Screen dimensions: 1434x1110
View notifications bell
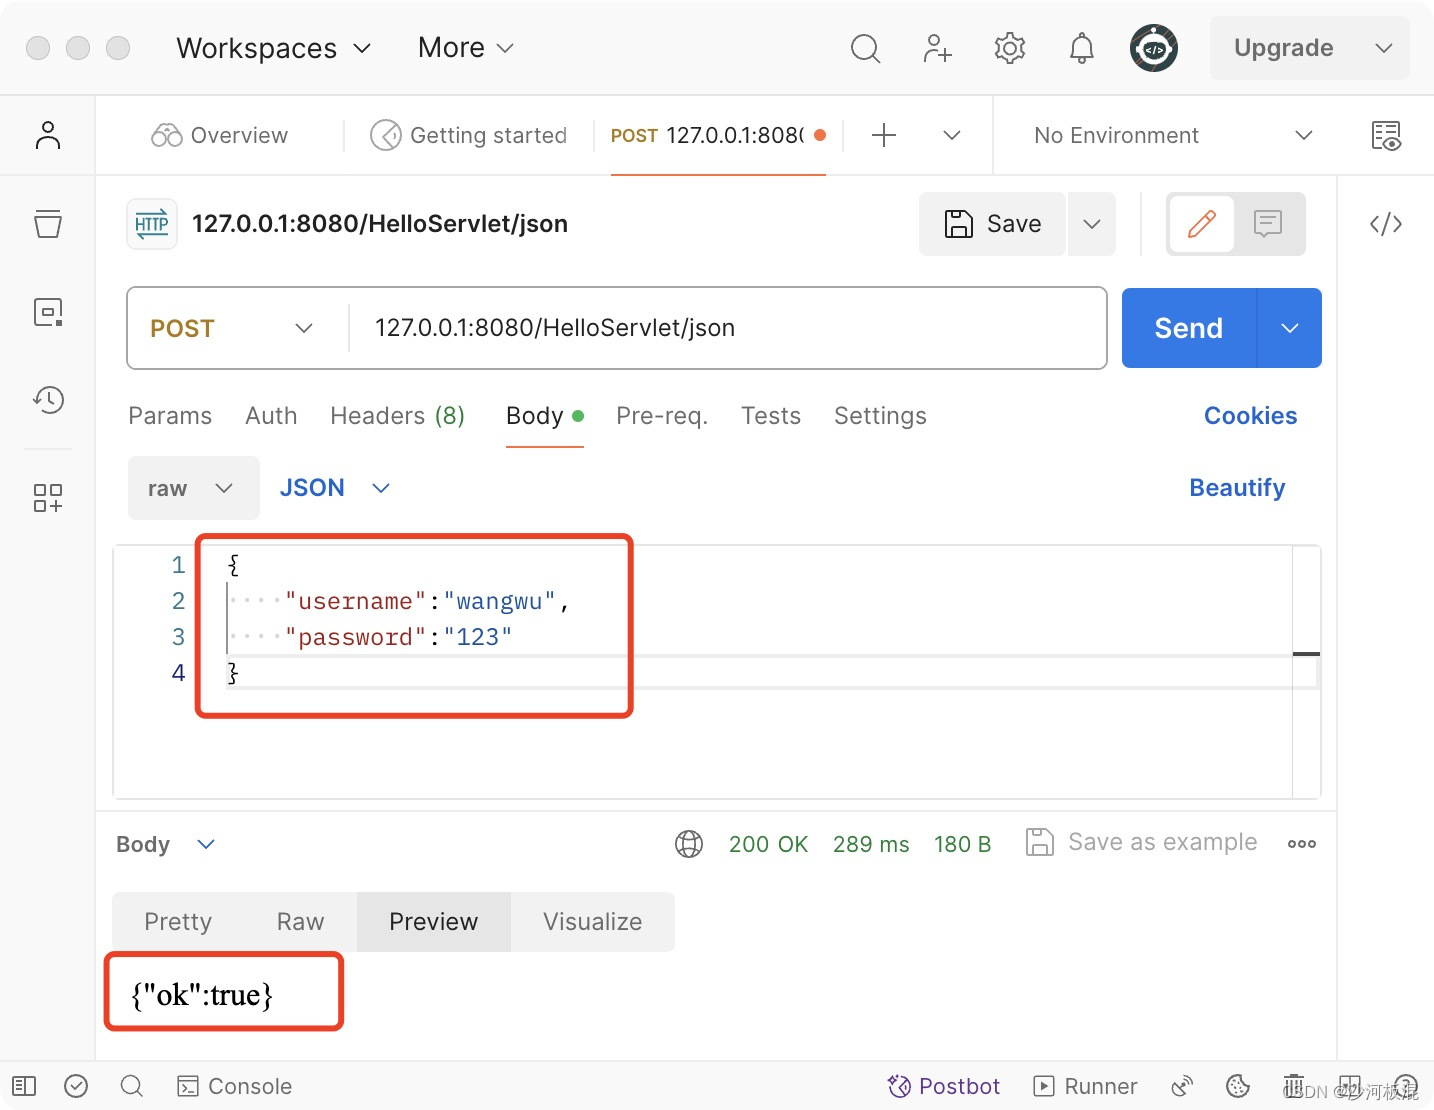1081,47
